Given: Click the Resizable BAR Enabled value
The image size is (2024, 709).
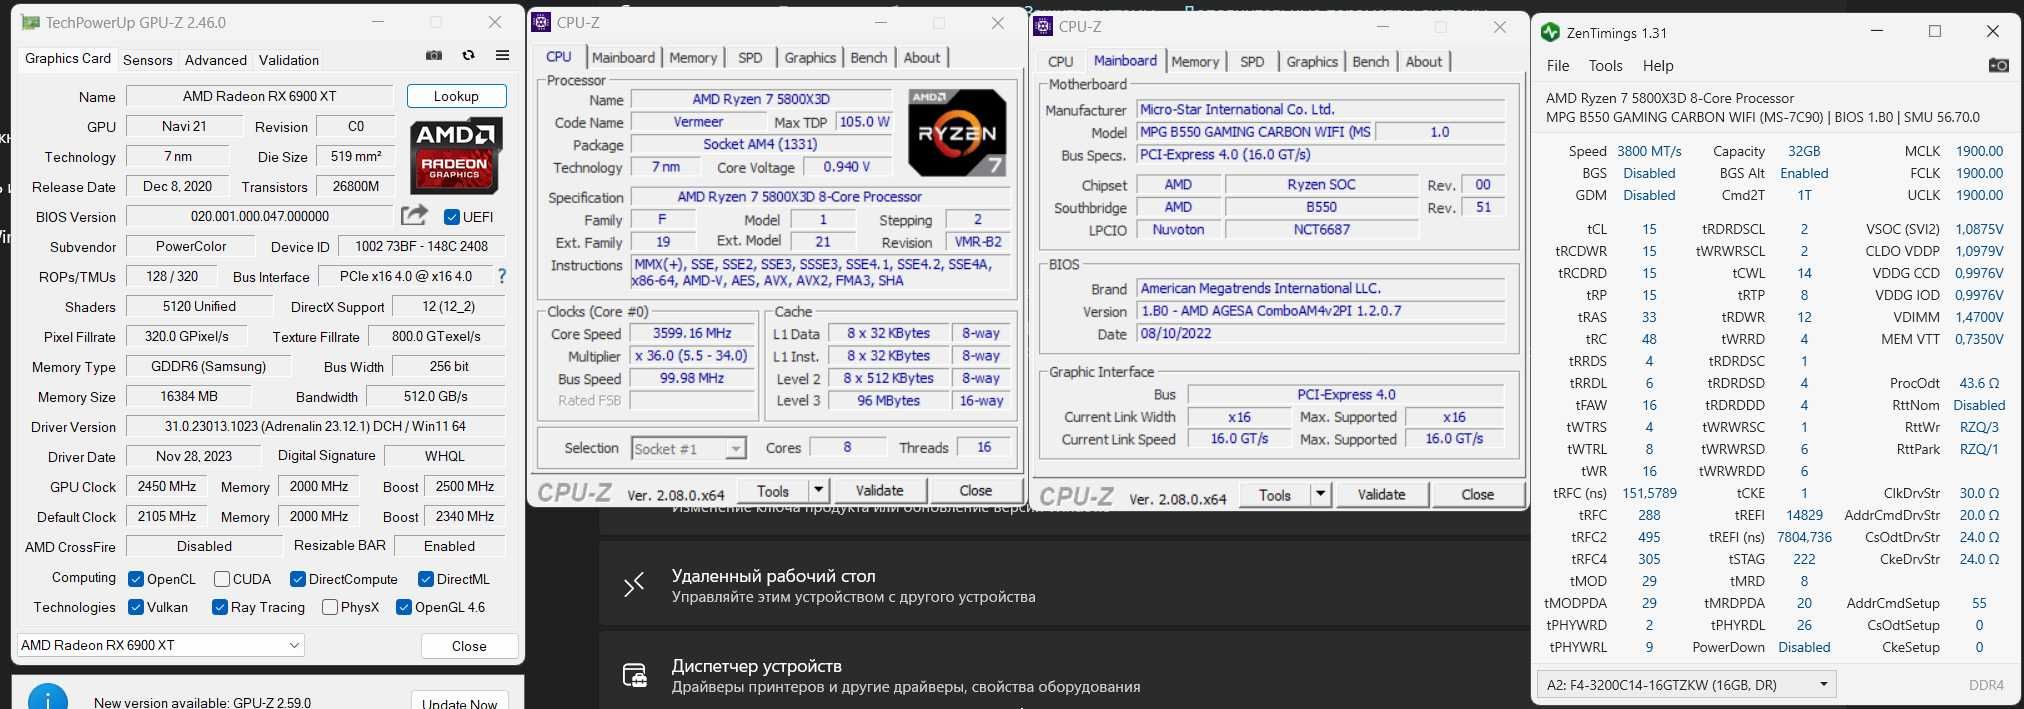Looking at the screenshot, I should [x=450, y=546].
